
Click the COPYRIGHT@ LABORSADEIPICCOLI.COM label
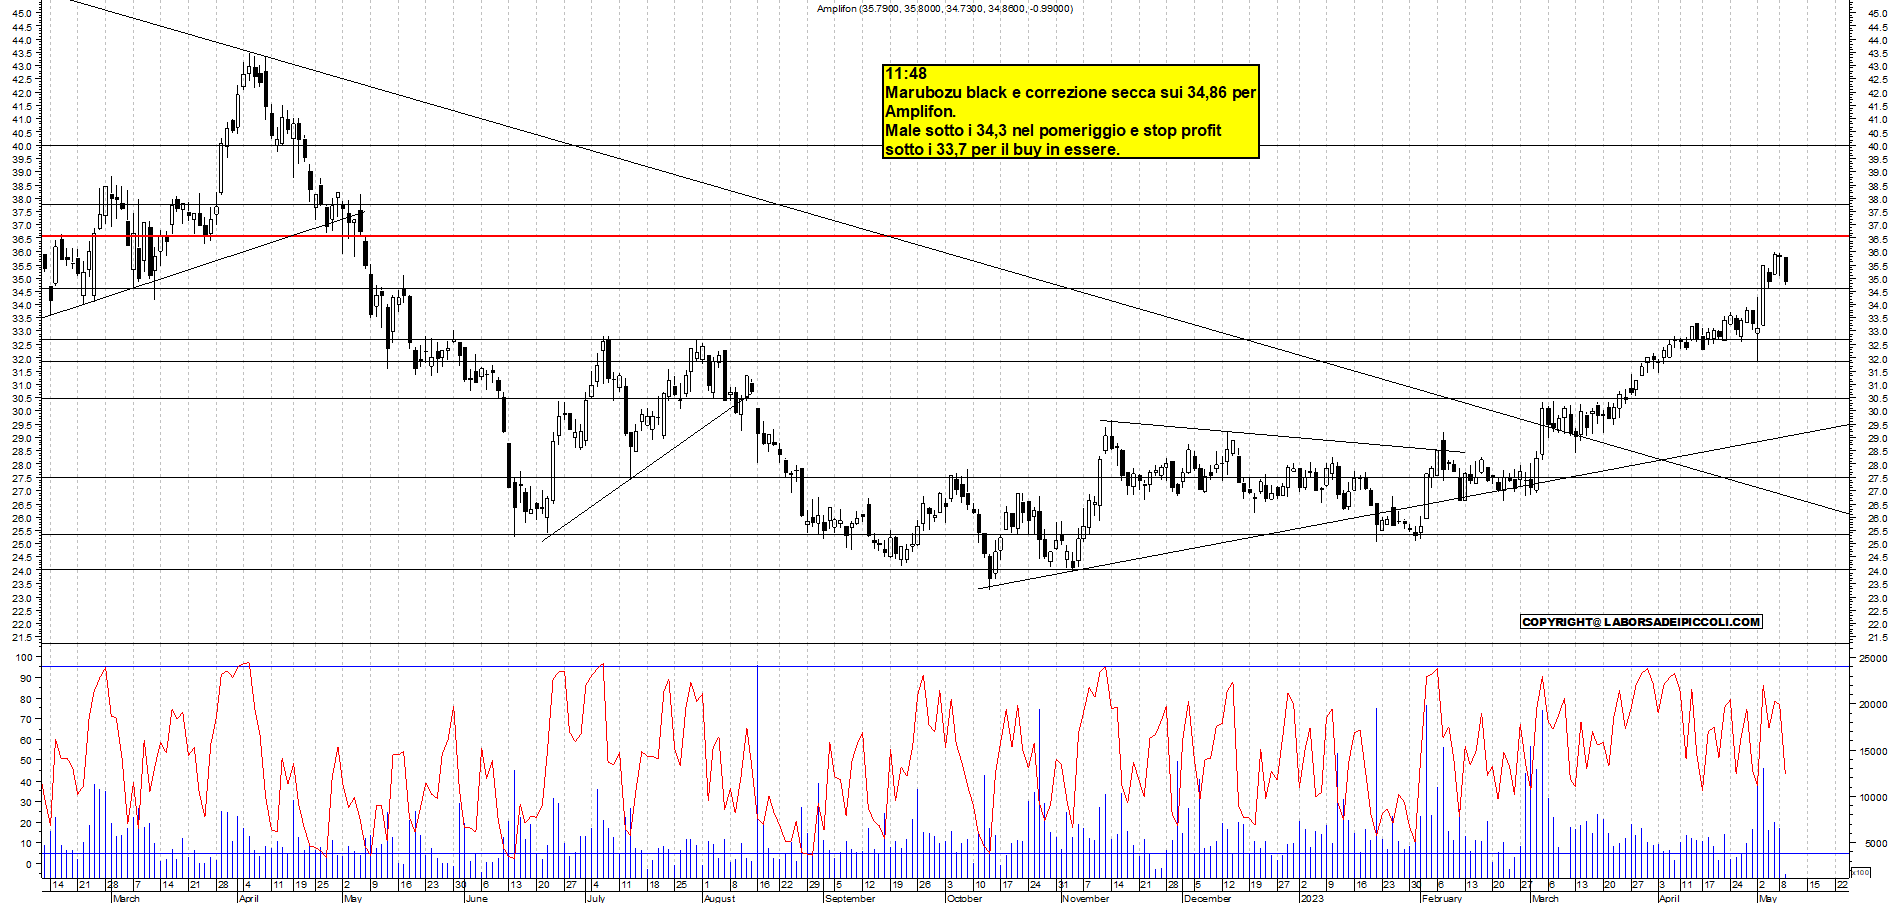[x=1641, y=622]
